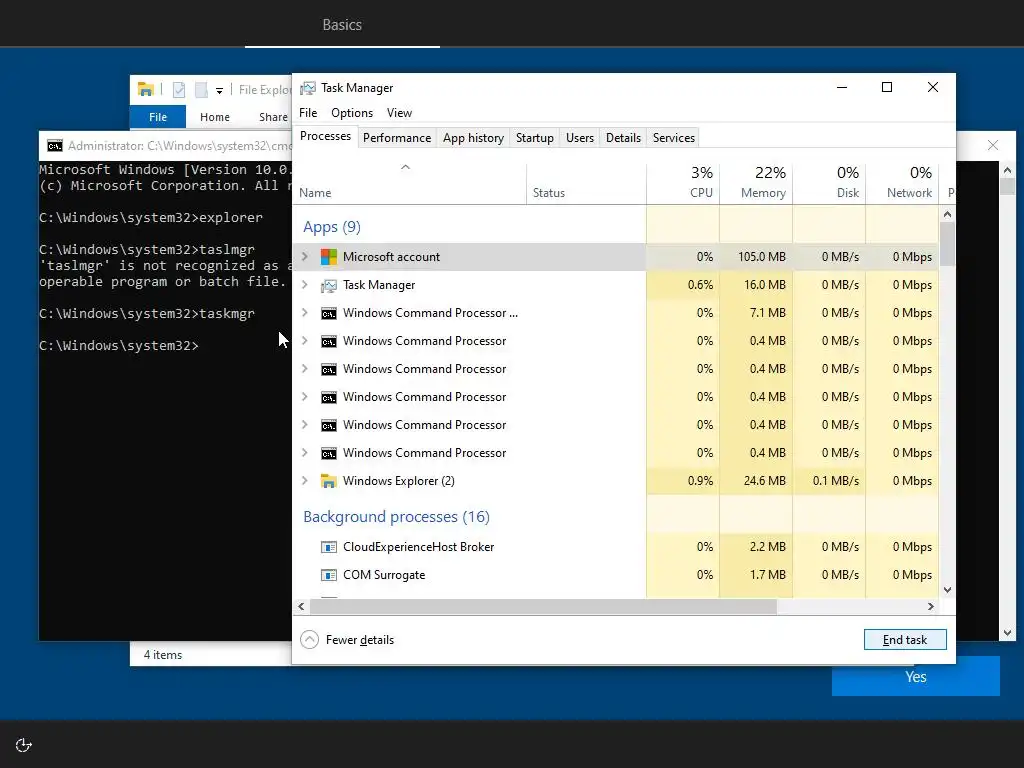Switch to the Details tab
The image size is (1024, 768).
pos(623,138)
